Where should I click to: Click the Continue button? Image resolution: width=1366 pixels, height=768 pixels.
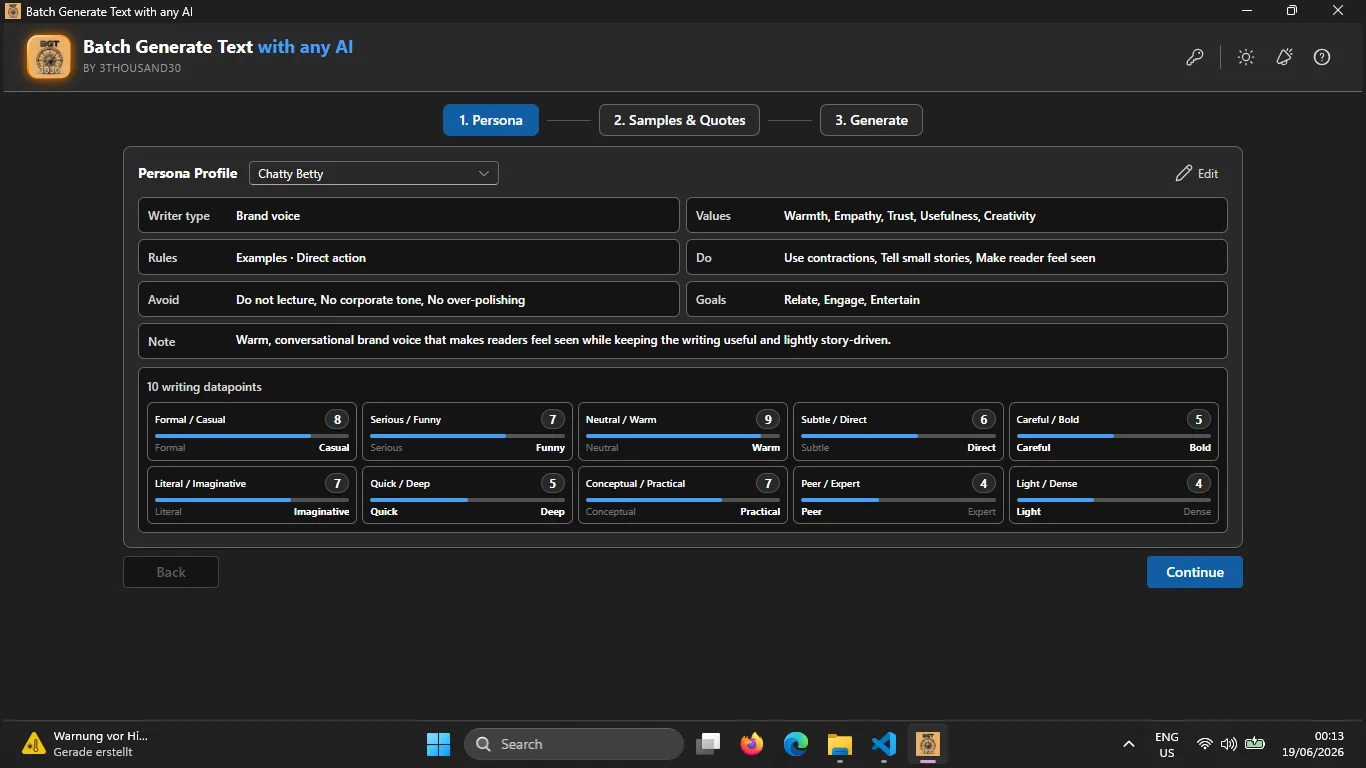(1195, 572)
